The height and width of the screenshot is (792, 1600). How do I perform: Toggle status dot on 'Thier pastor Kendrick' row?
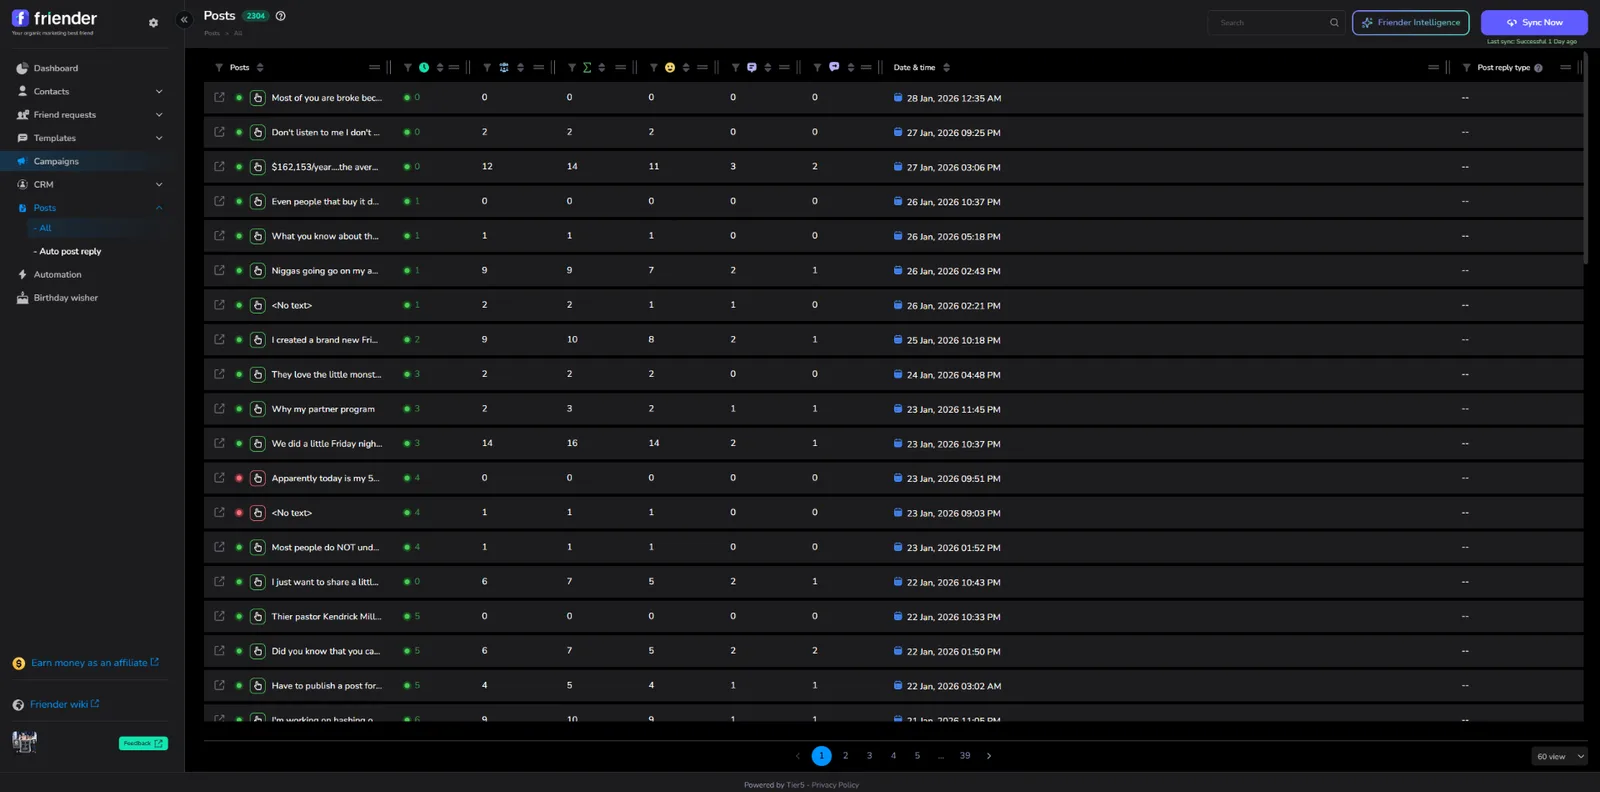(x=239, y=616)
